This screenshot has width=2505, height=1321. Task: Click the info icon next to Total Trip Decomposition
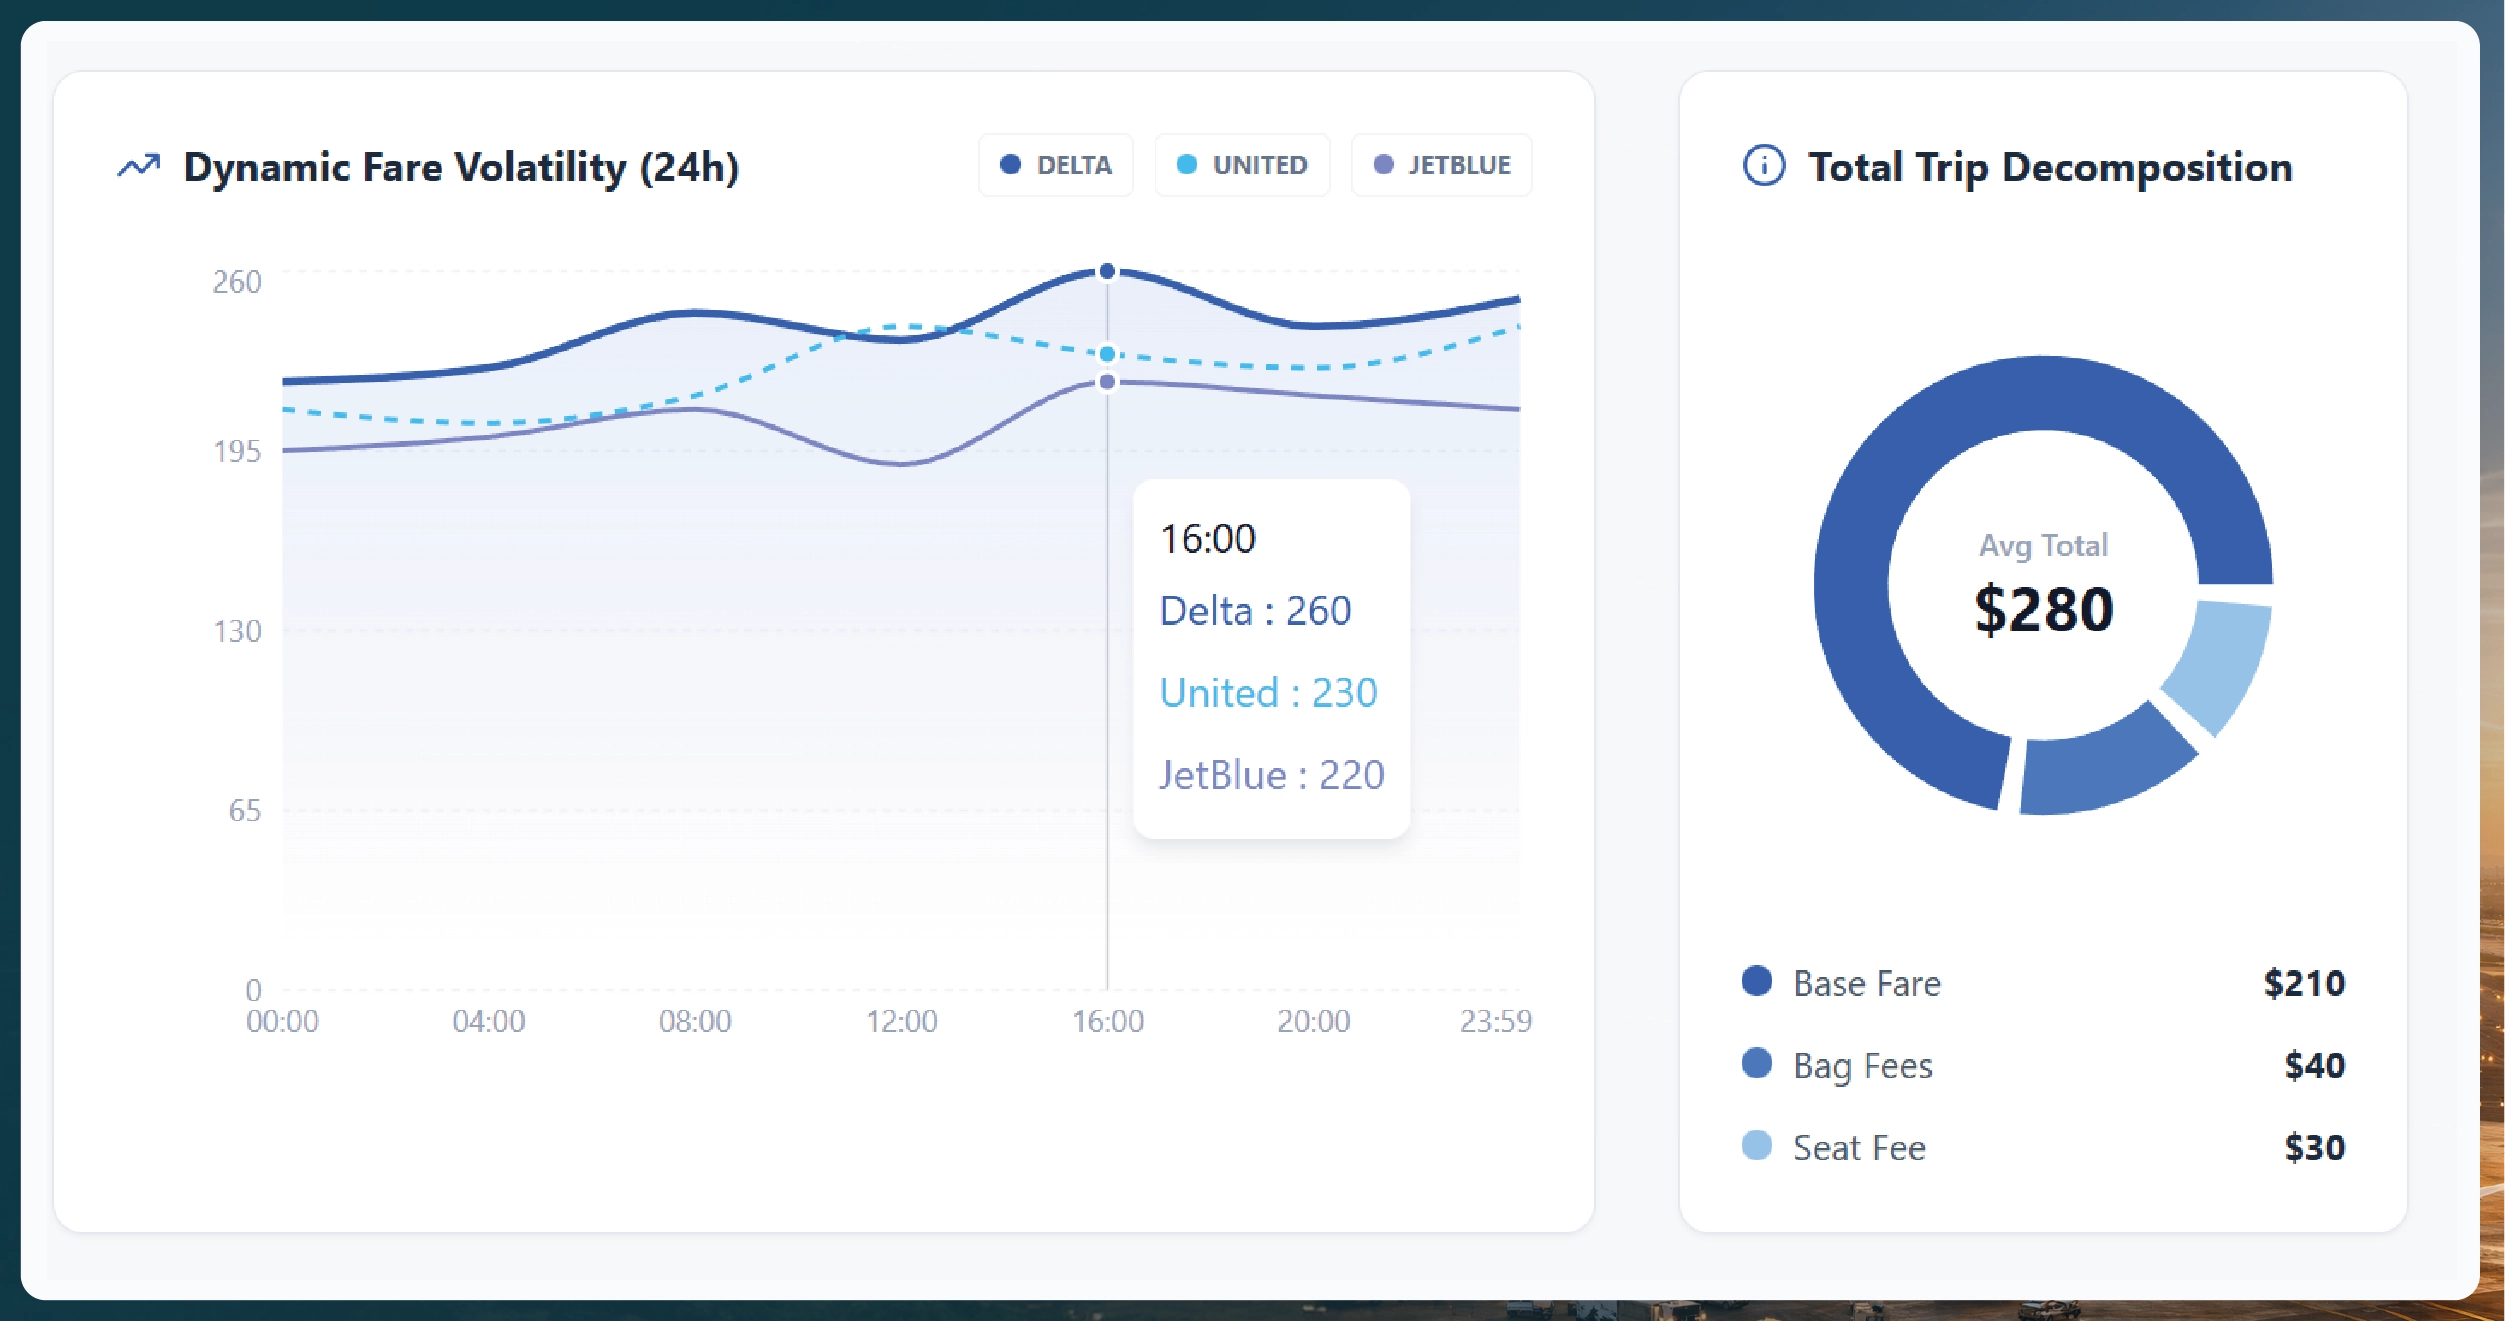pyautogui.click(x=1763, y=167)
